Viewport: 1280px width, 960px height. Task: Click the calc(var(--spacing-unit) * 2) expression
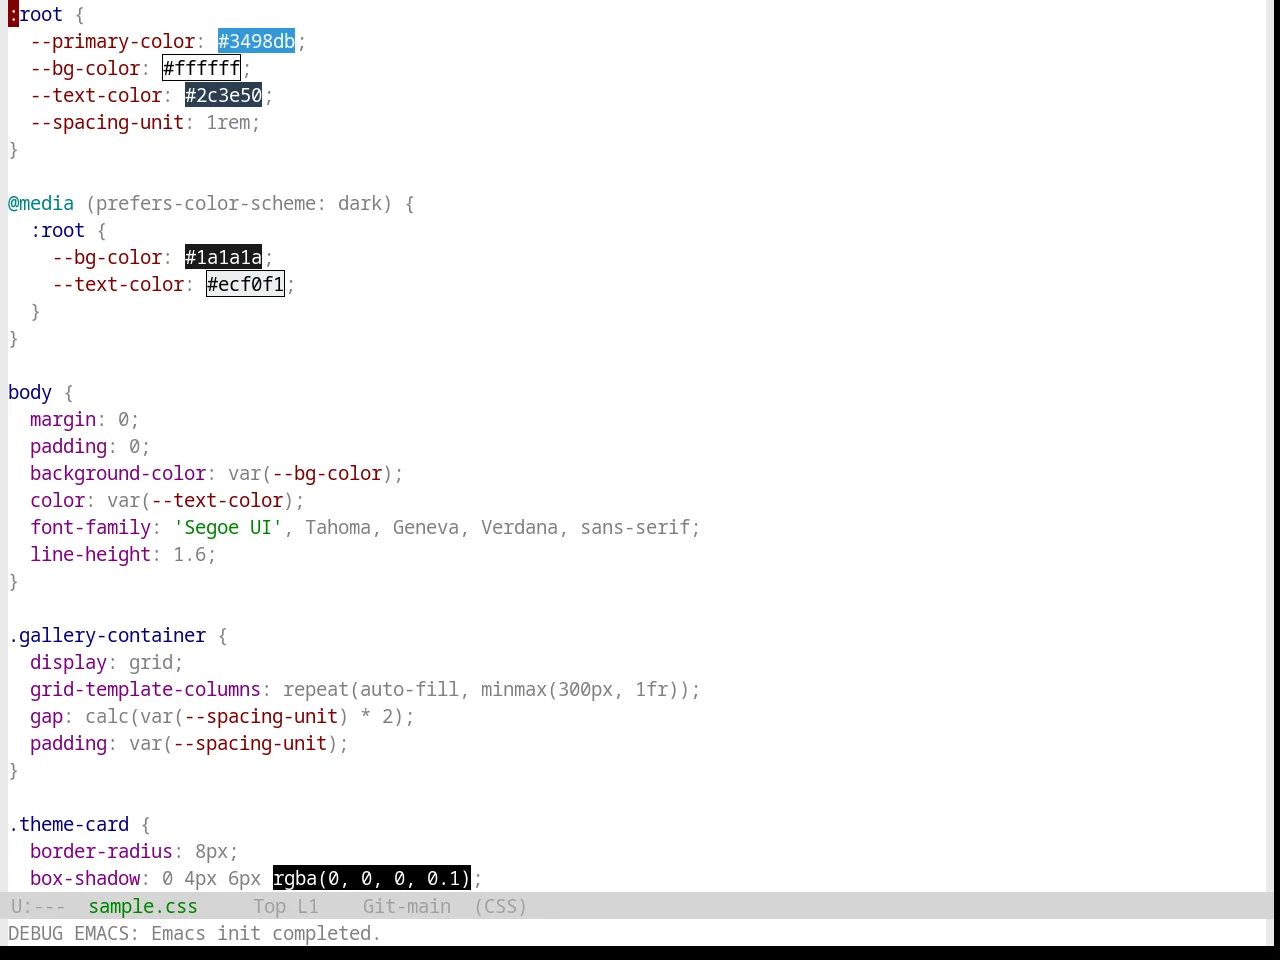(x=244, y=716)
